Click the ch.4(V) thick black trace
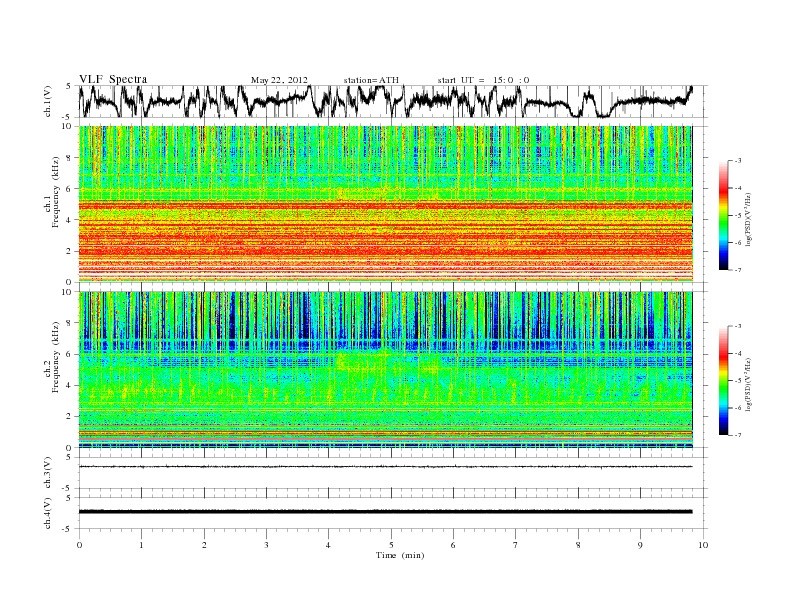792x612 pixels. [385, 512]
